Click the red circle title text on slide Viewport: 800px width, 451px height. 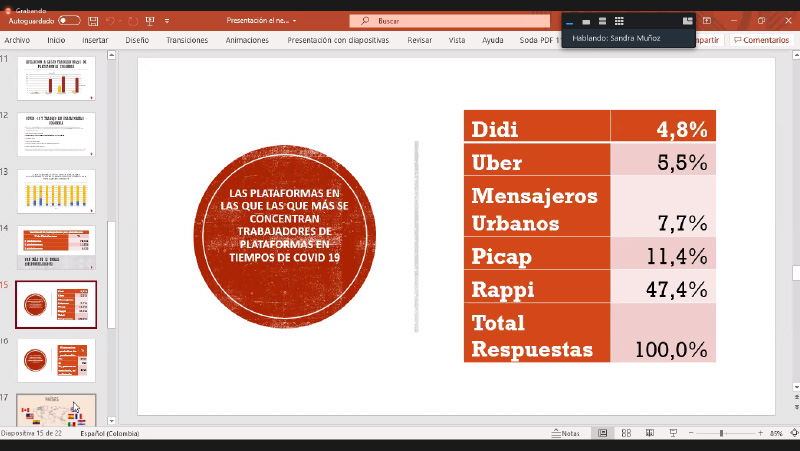click(x=285, y=225)
